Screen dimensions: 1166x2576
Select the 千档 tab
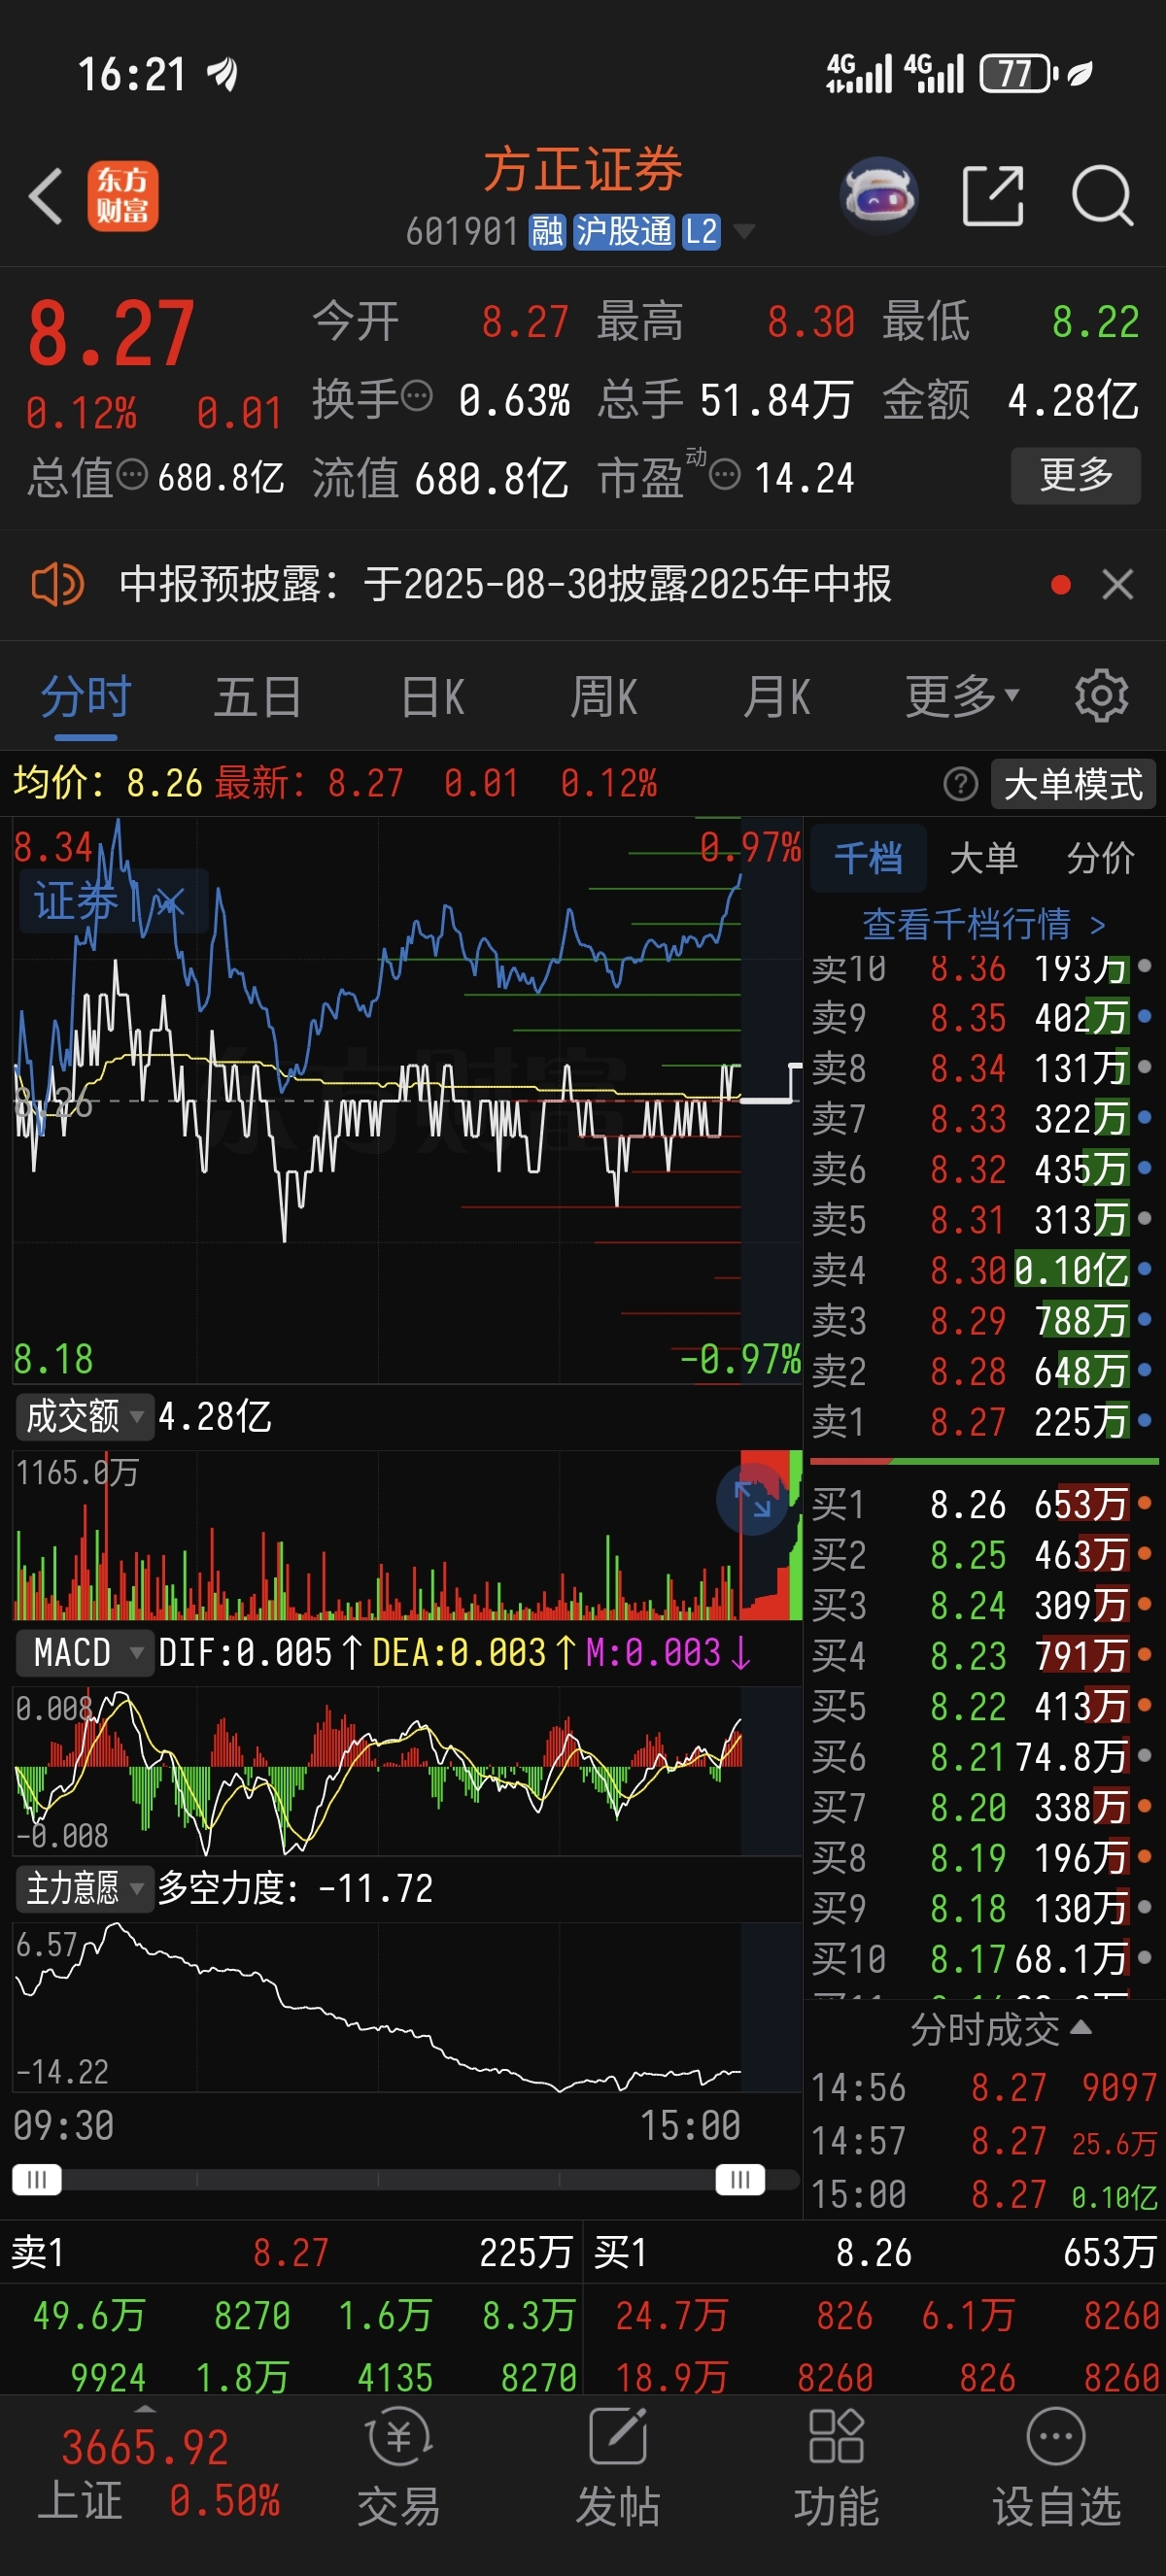(x=868, y=858)
